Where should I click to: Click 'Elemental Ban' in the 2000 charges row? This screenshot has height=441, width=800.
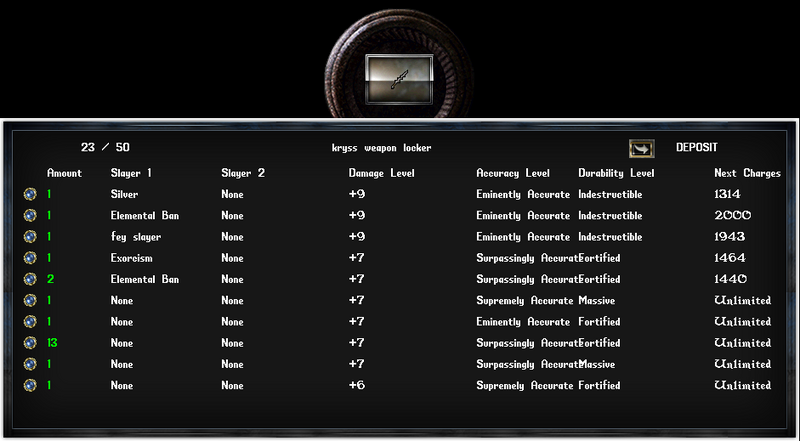pyautogui.click(x=145, y=215)
